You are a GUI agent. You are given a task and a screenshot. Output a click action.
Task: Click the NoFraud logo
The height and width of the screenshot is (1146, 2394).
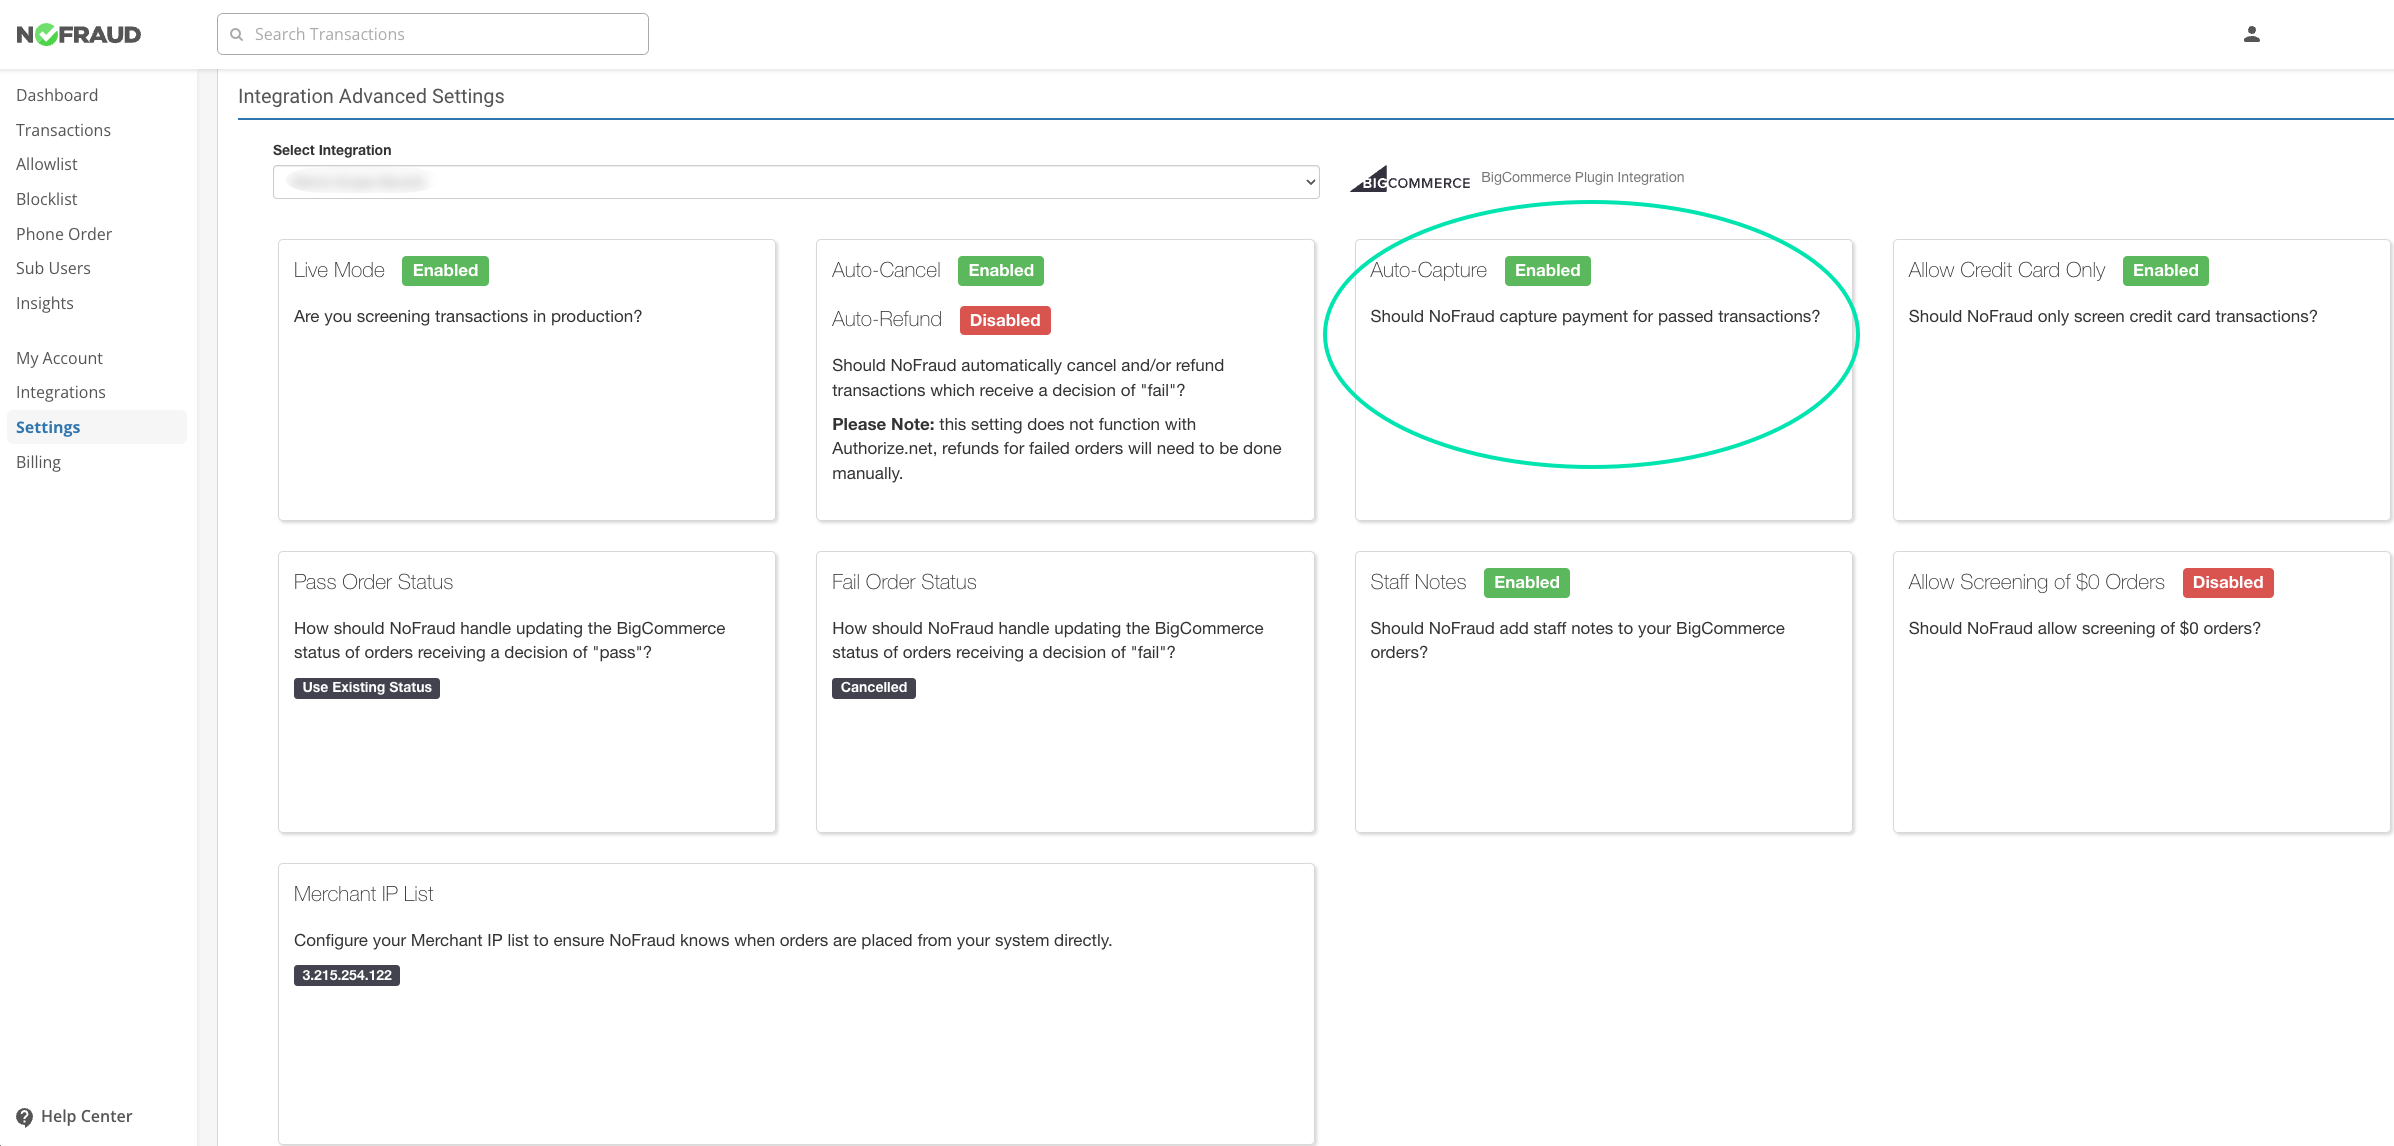[78, 33]
